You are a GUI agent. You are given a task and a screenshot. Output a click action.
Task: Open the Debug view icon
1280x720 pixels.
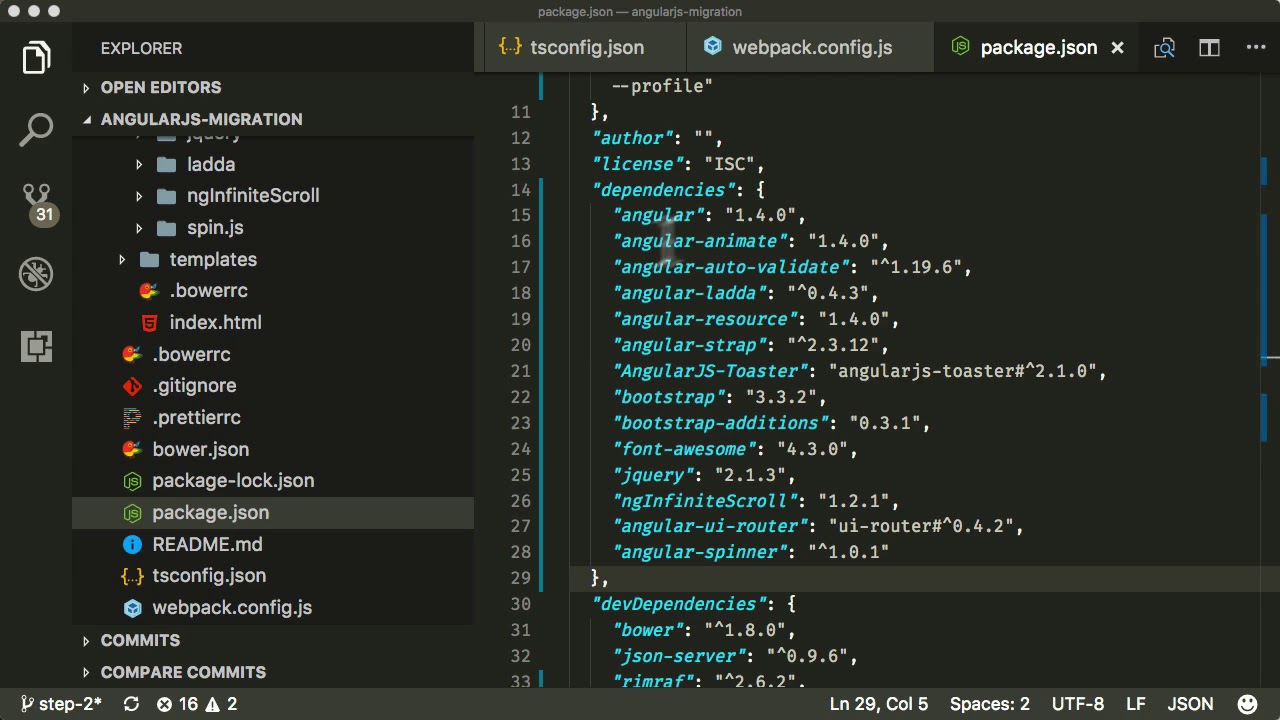click(x=36, y=273)
